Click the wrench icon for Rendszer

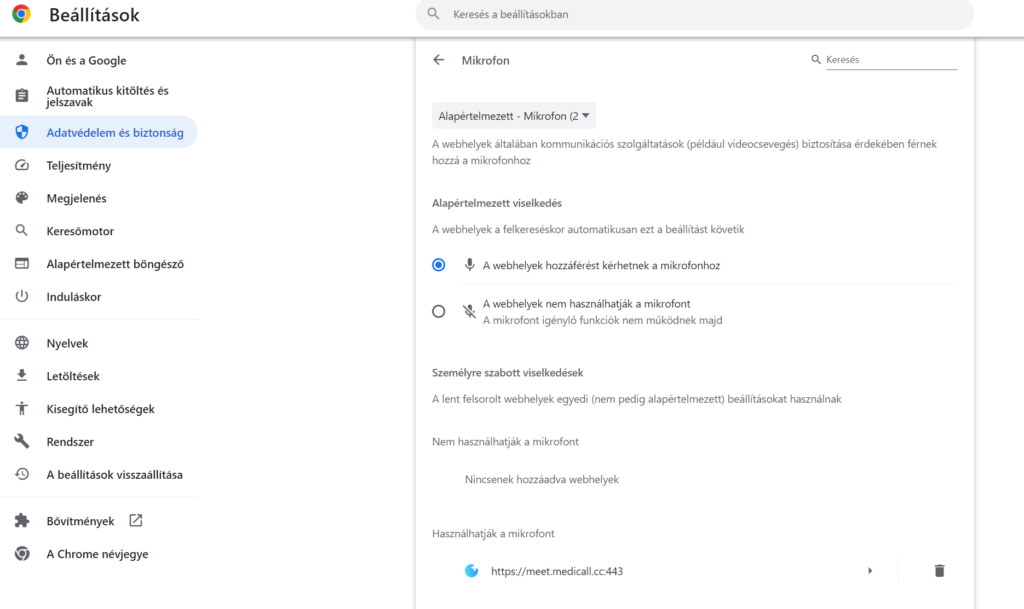tap(22, 441)
